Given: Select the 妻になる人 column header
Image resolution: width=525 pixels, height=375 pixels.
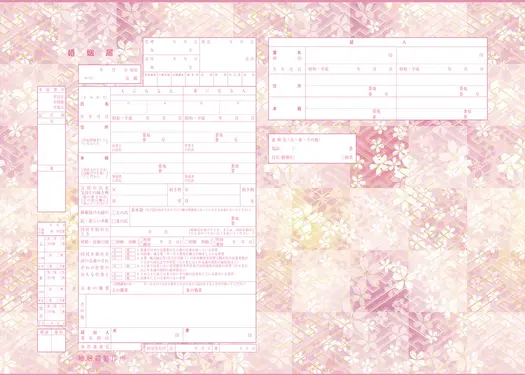Looking at the screenshot, I should click(x=220, y=91).
